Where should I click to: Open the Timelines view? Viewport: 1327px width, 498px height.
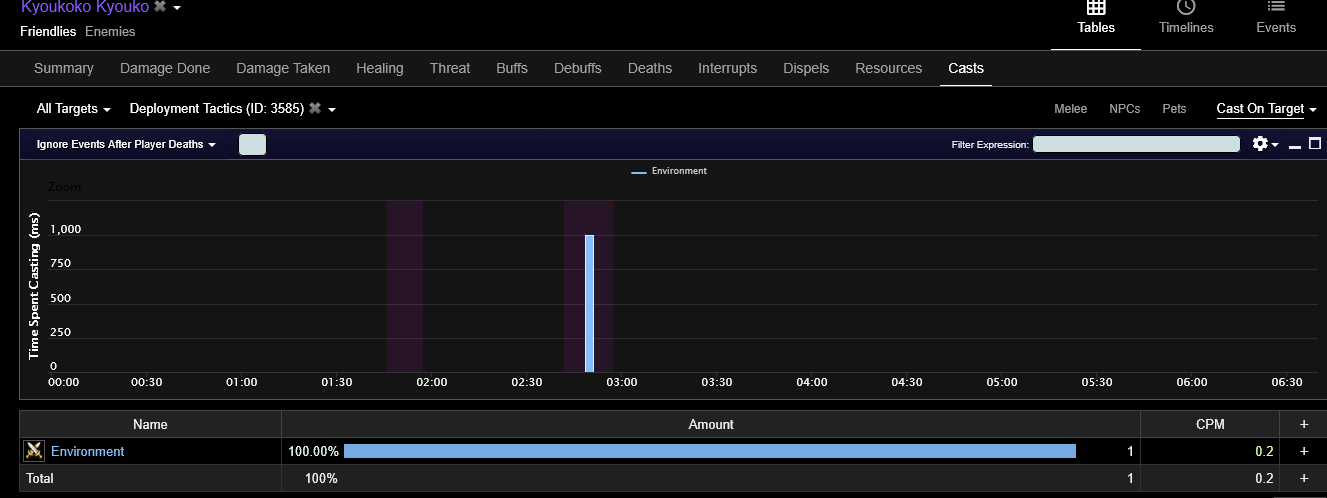[x=1186, y=18]
